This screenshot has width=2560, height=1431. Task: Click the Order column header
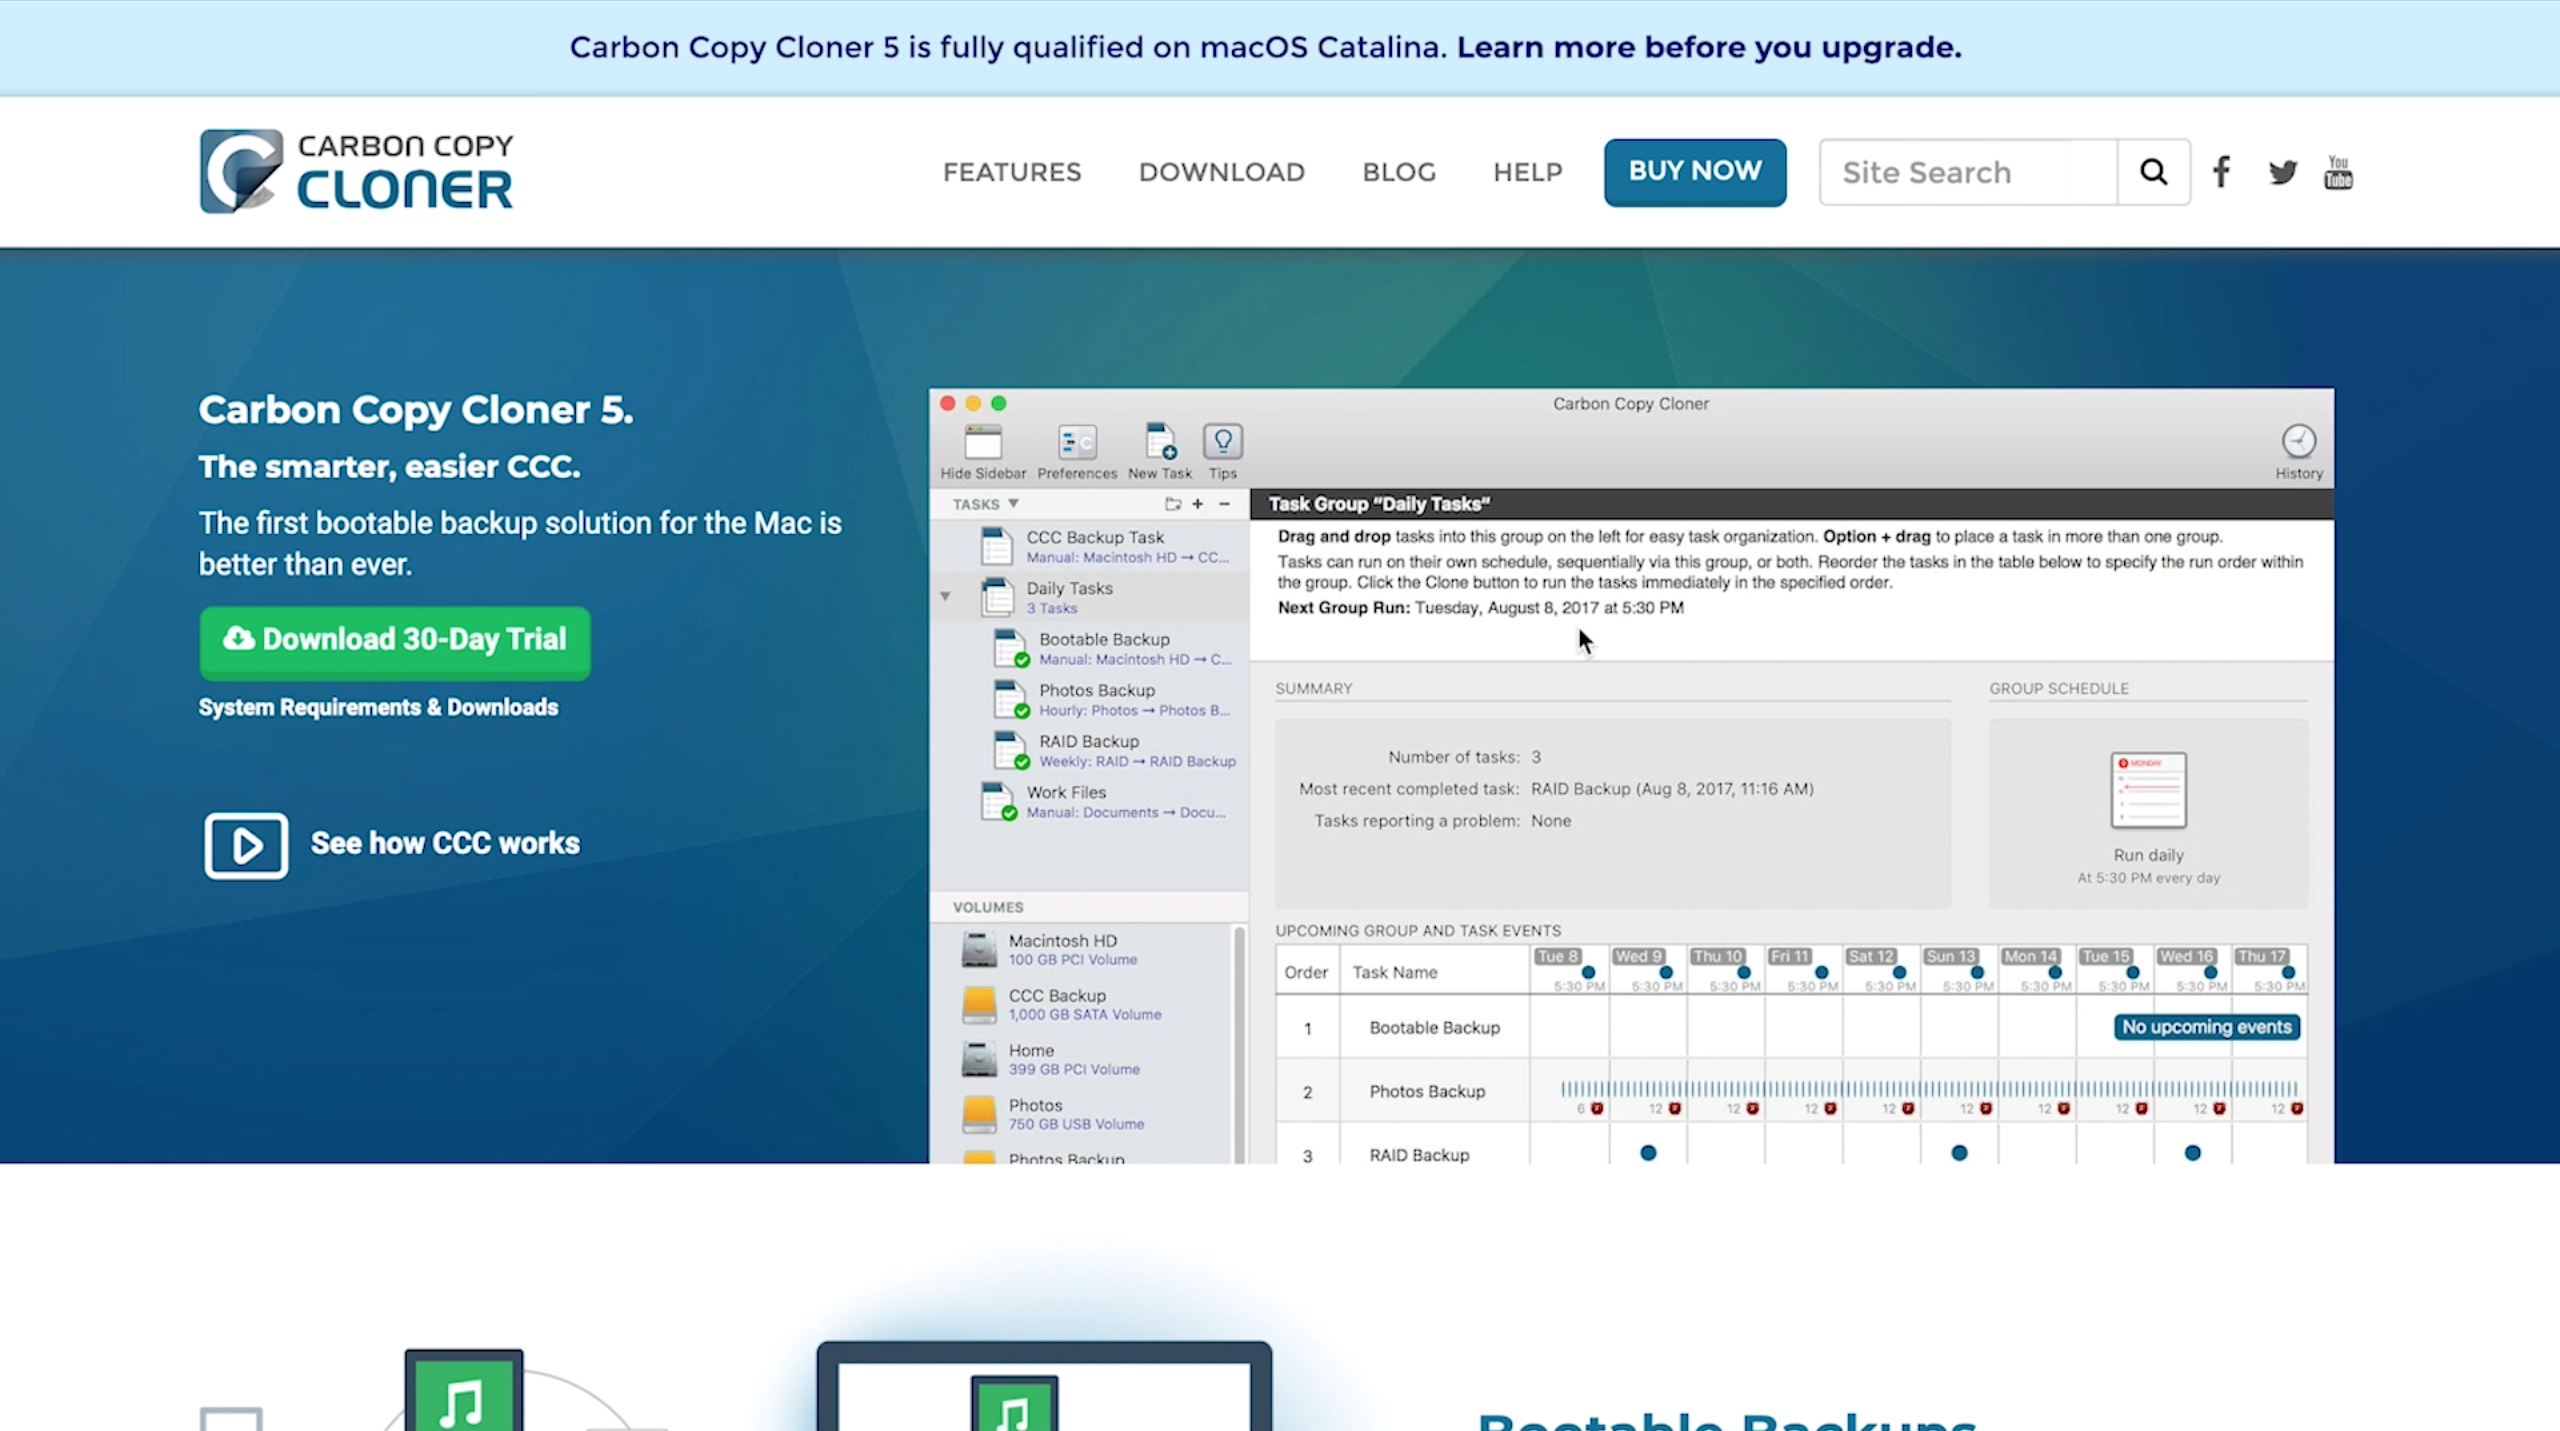click(1306, 972)
